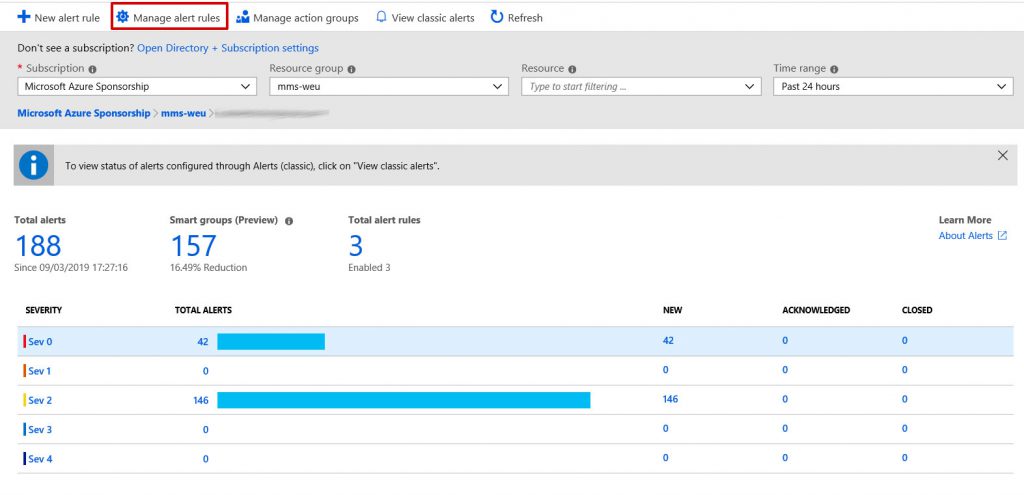Click the plus icon for New alert rule
The image size is (1024, 495).
[x=24, y=17]
